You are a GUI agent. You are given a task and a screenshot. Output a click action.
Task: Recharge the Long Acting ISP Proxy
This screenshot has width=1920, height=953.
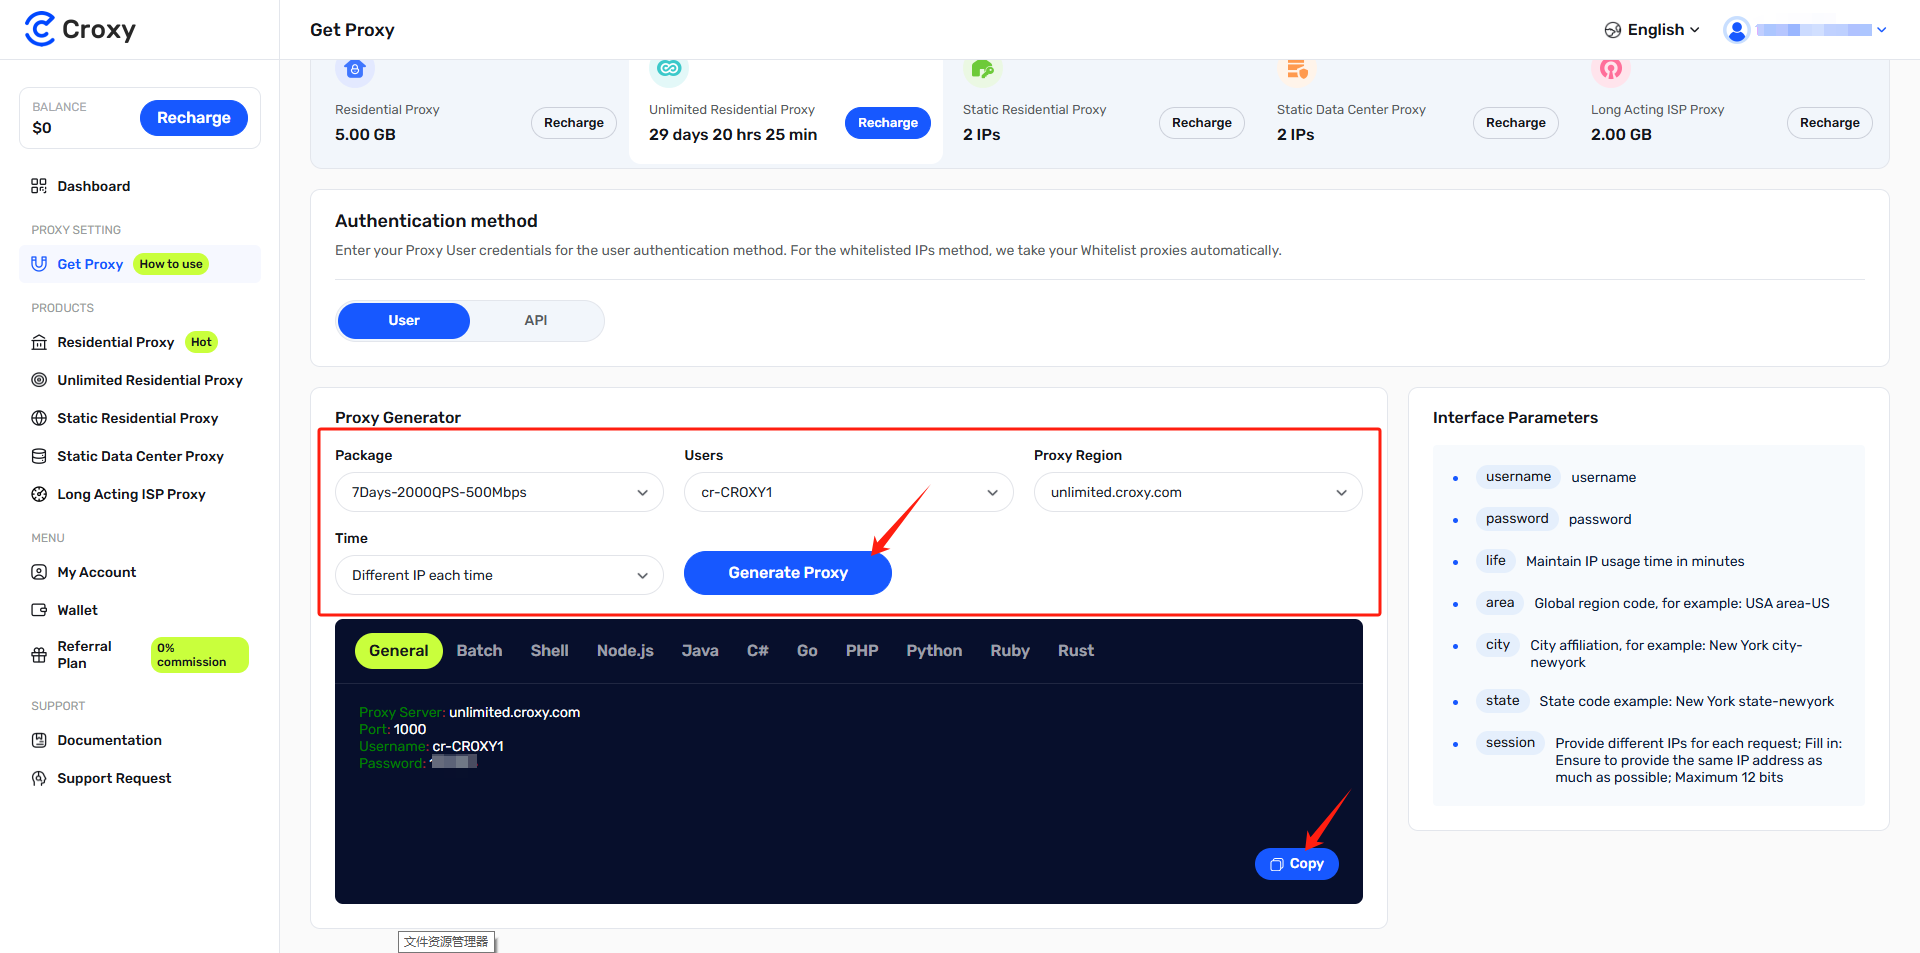click(x=1830, y=123)
